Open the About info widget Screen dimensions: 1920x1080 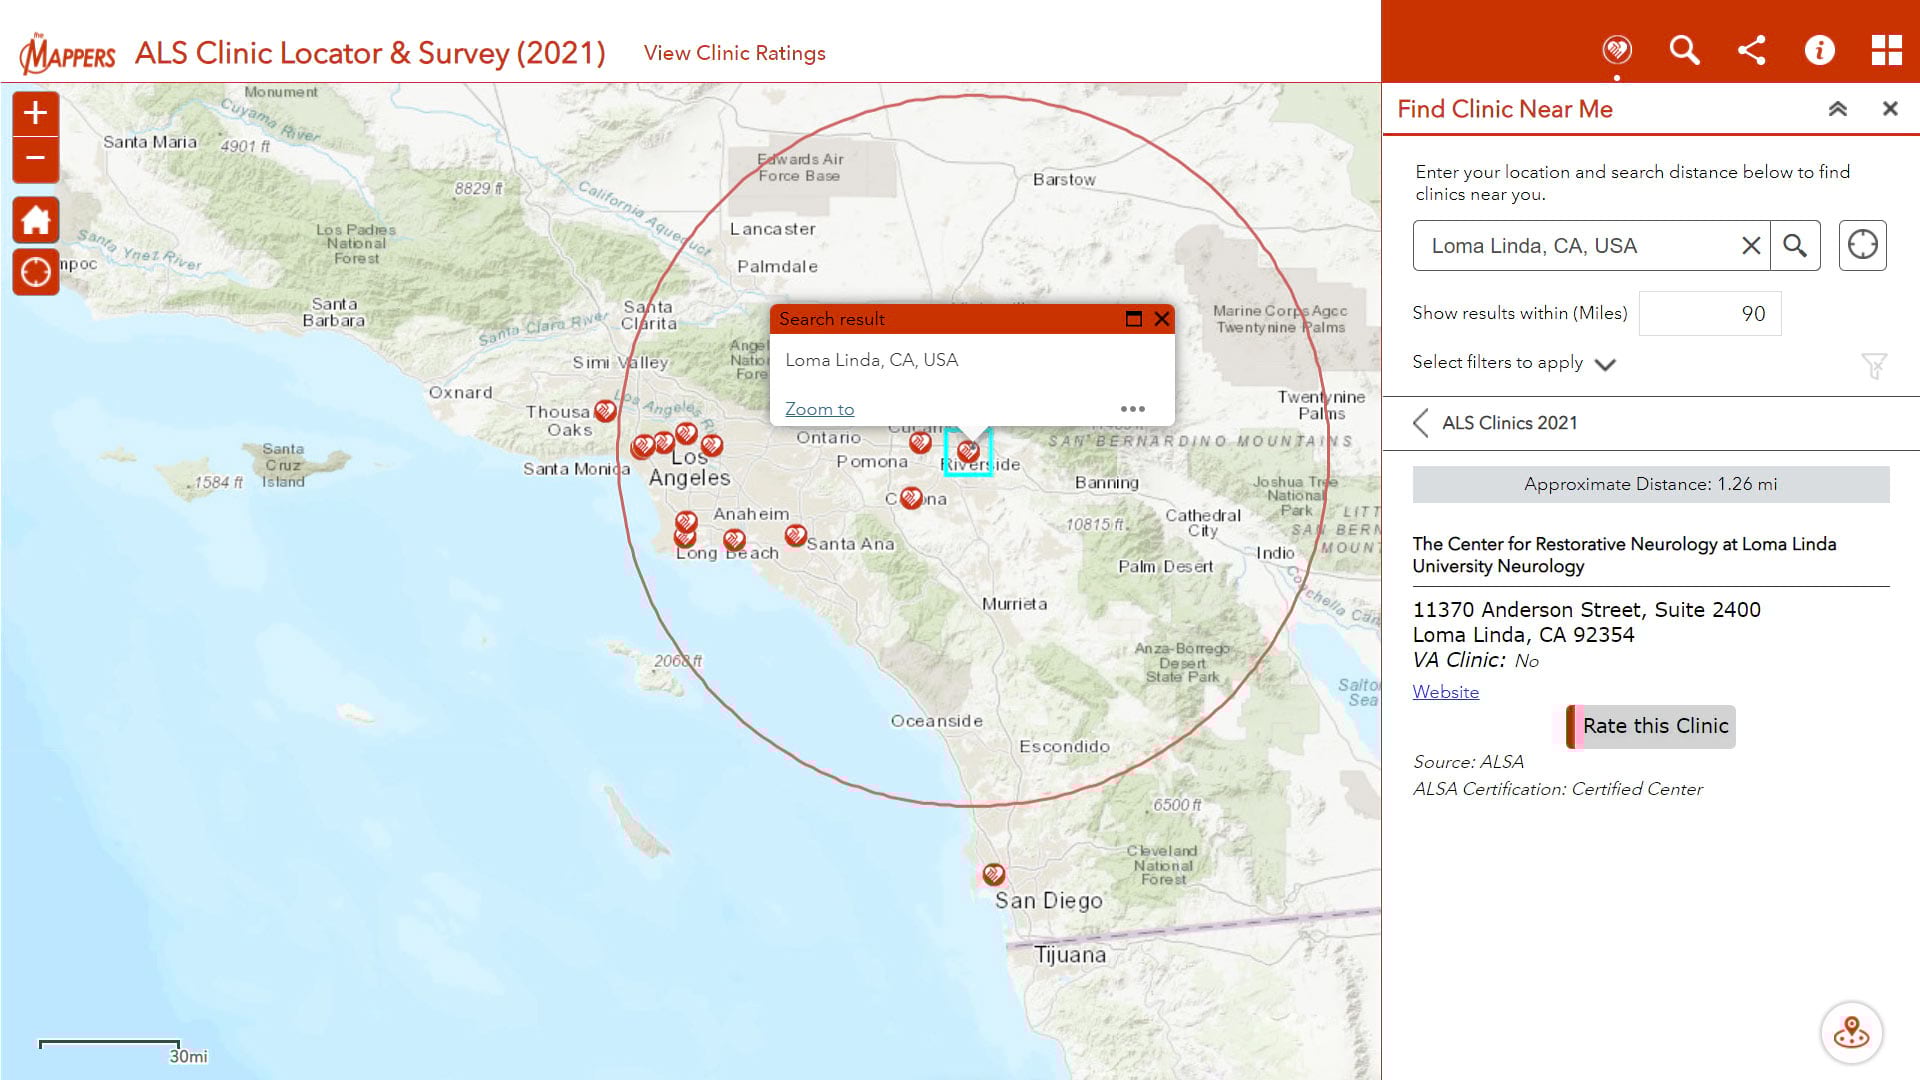click(1819, 50)
